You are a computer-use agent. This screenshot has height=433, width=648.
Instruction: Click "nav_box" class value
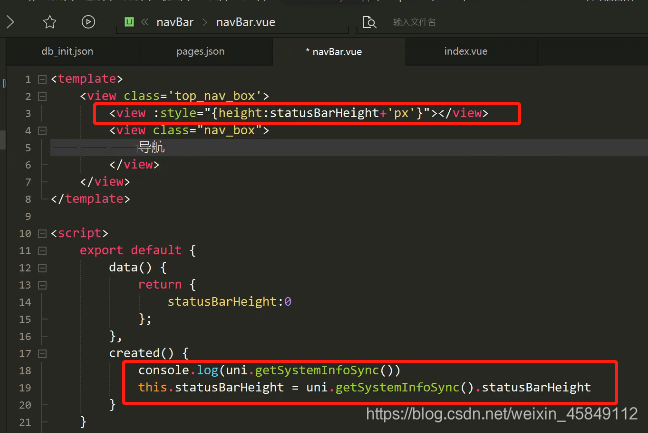pos(229,130)
